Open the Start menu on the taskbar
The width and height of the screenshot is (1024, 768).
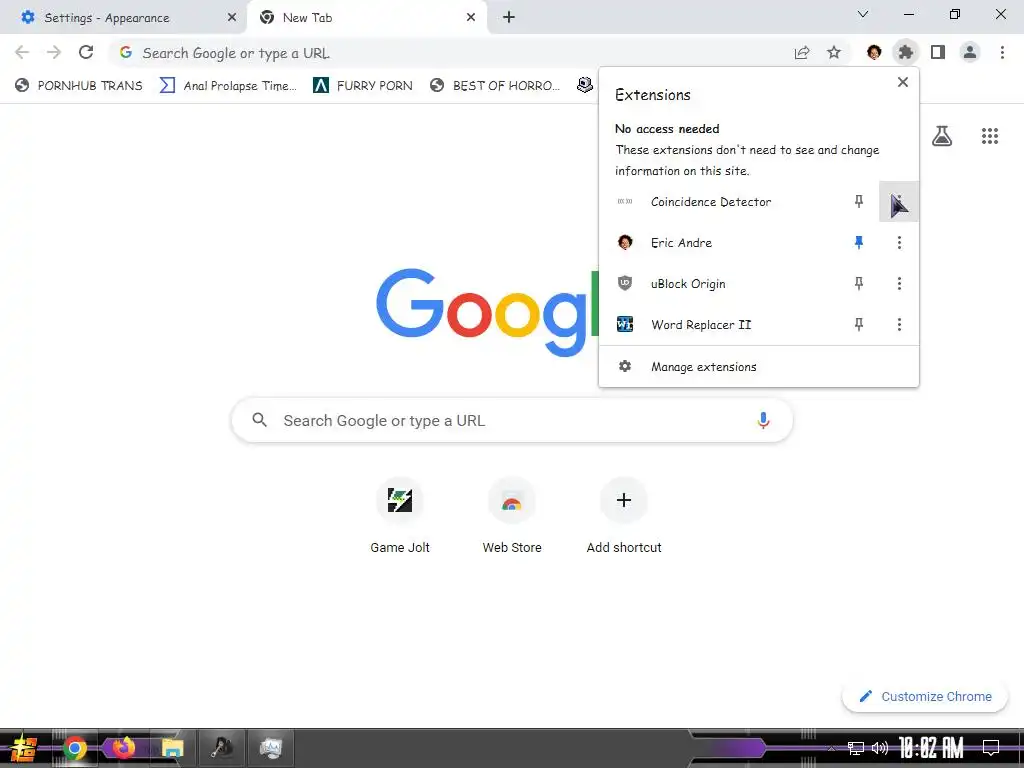pos(23,748)
